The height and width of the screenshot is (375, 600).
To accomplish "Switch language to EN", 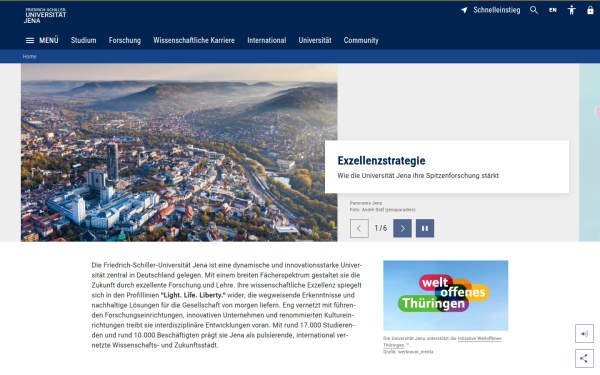I will click(553, 10).
